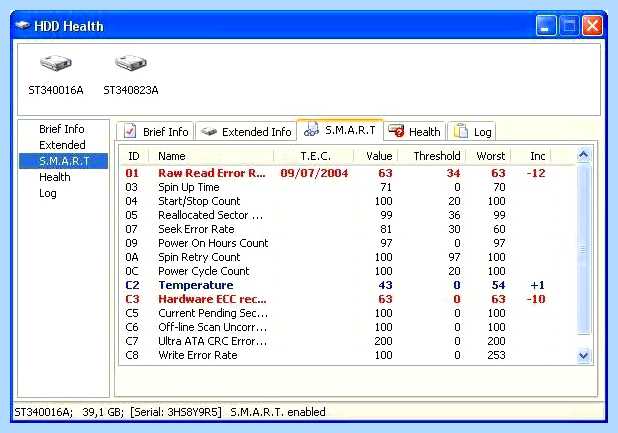Sort by the ID column header
618x433 pixels.
click(x=134, y=156)
